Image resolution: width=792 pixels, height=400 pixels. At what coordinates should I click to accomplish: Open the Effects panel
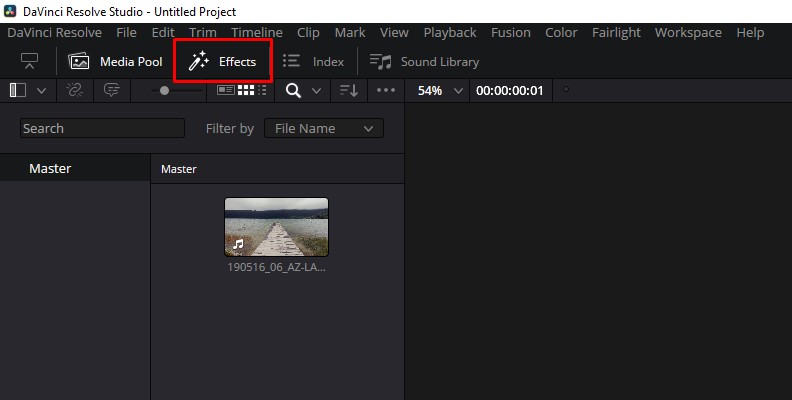[223, 61]
